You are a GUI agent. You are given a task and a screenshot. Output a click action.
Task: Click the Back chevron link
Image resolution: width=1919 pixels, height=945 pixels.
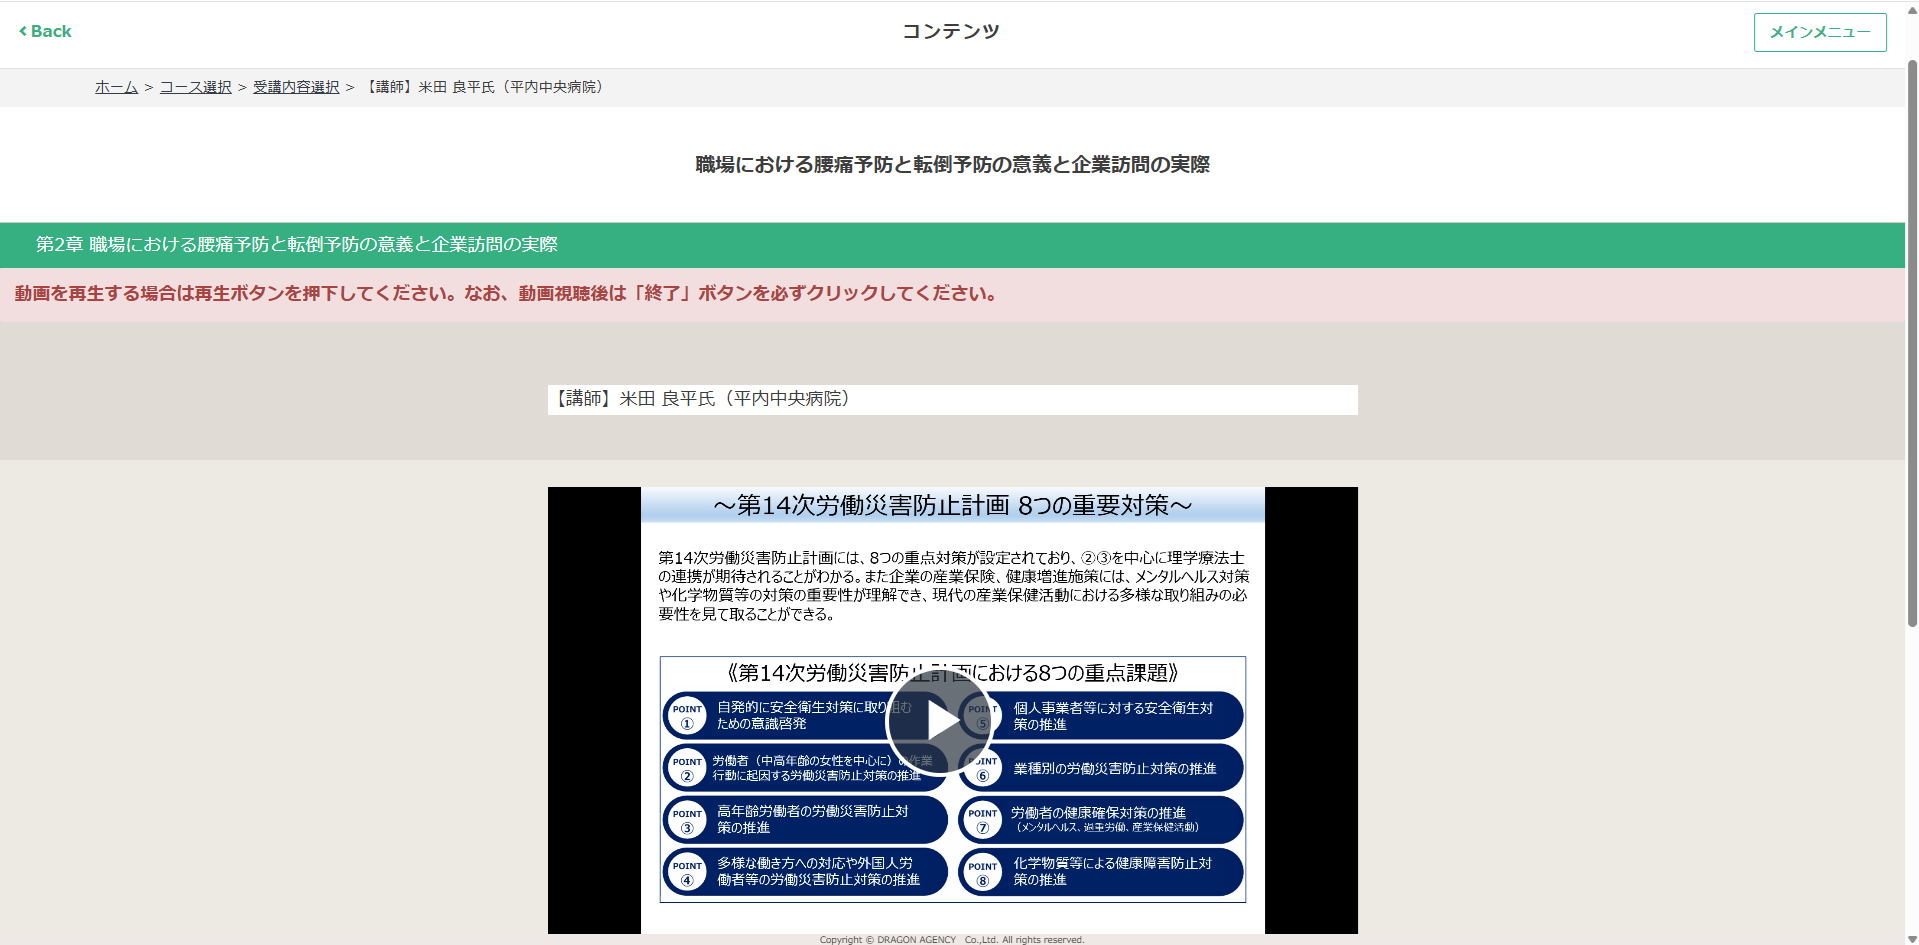[x=45, y=31]
